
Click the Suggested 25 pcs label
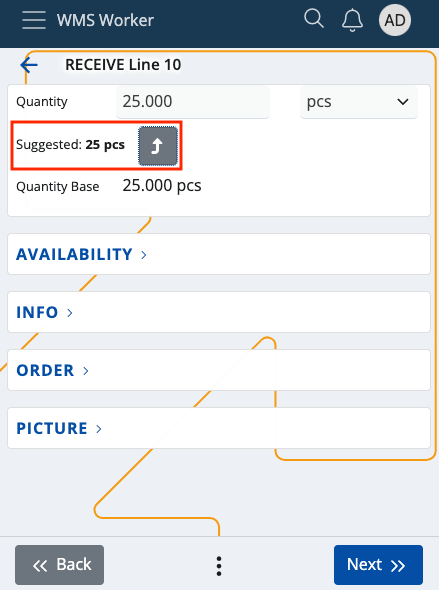pyautogui.click(x=70, y=144)
